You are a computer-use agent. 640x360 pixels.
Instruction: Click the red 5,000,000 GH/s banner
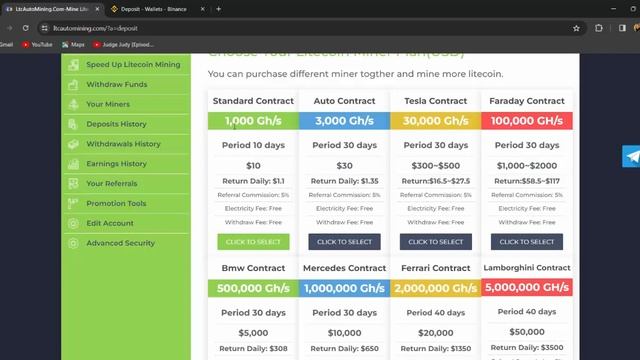(x=527, y=287)
